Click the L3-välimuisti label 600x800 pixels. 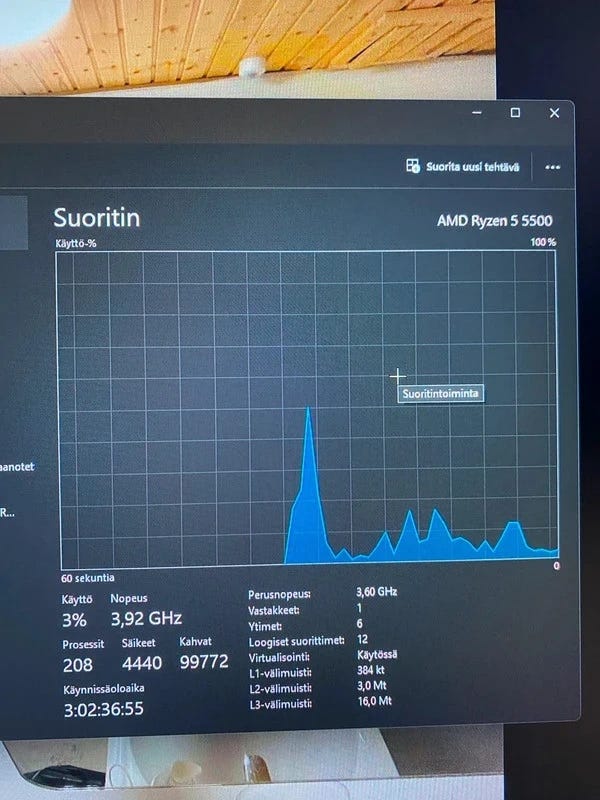coord(281,705)
